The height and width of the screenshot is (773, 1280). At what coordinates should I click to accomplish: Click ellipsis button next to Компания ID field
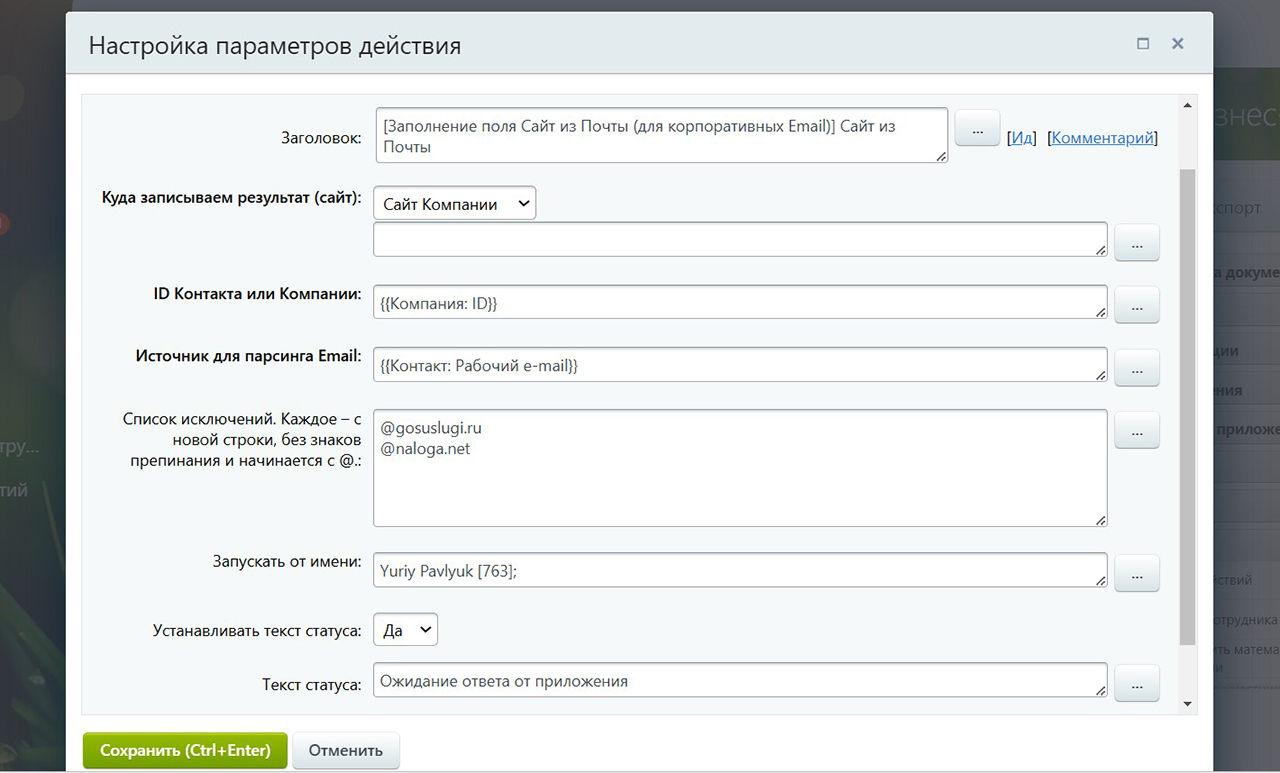coord(1136,306)
